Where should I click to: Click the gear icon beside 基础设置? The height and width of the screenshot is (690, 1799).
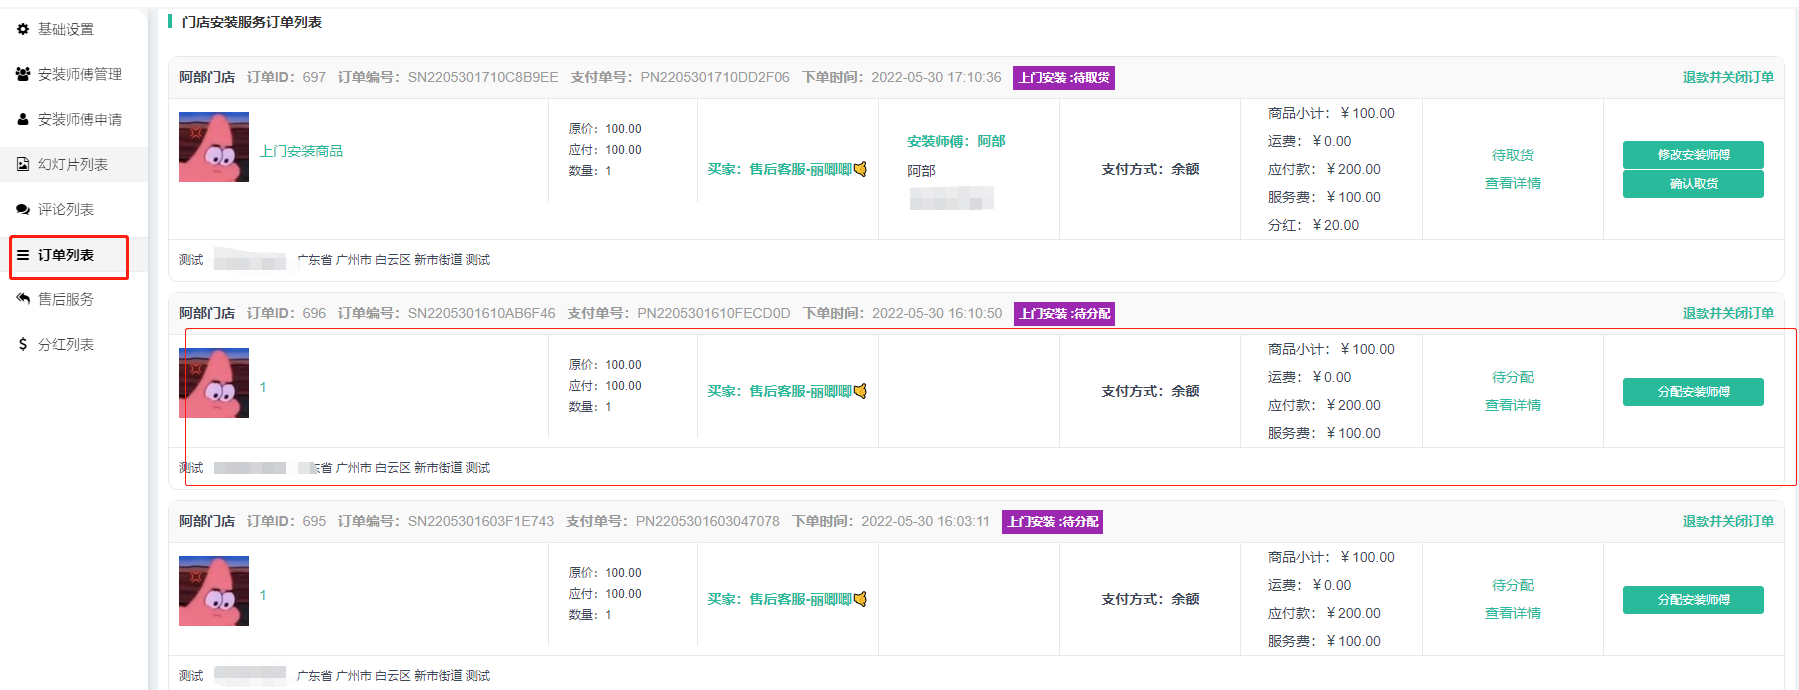click(23, 30)
